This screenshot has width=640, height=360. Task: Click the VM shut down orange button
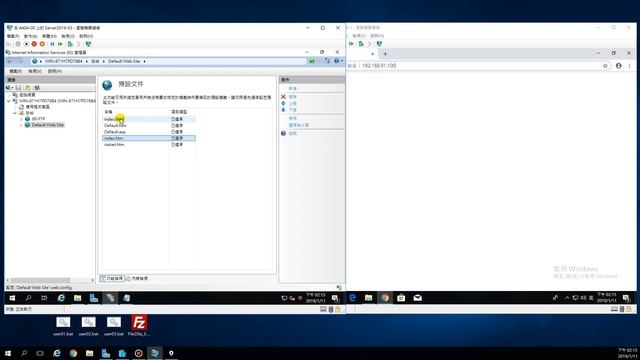[42, 44]
